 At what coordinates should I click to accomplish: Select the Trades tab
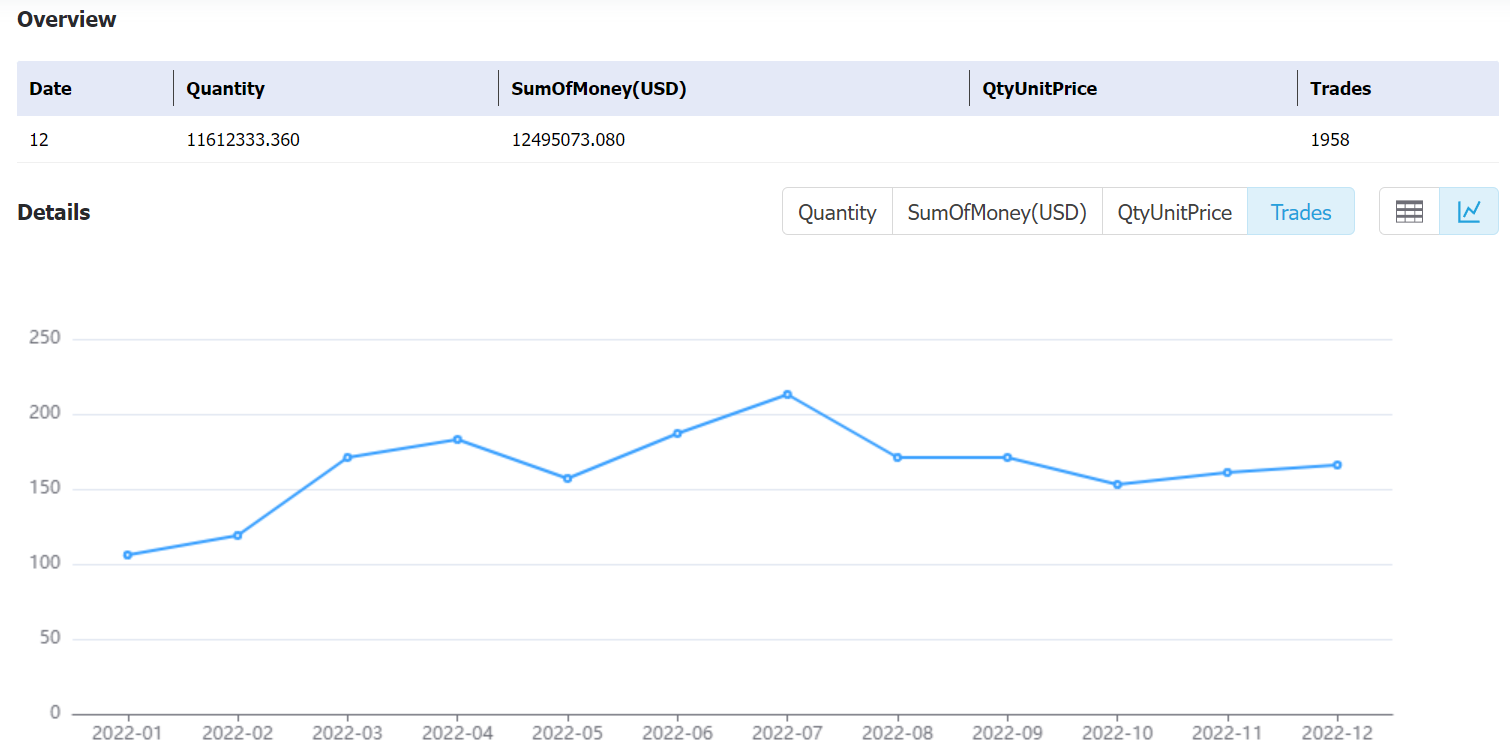1301,212
